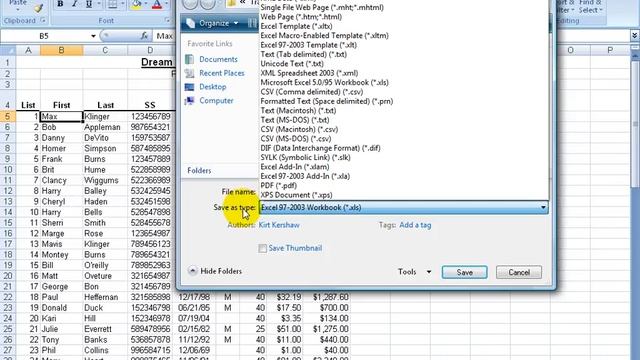Choose Excel Macro-Enabled Template file type
640x360 pixels.
[x=324, y=36]
